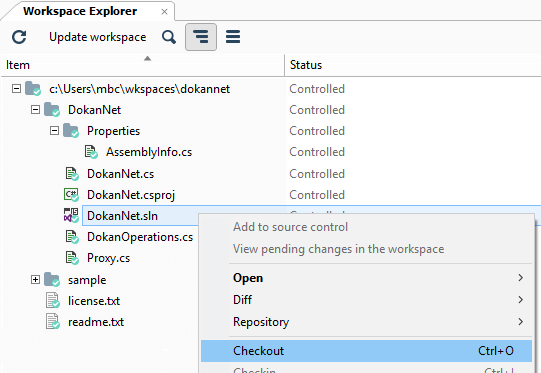This screenshot has height=373, width=541.
Task: Click the AssemblyInfo.cs file icon
Action: 91,152
